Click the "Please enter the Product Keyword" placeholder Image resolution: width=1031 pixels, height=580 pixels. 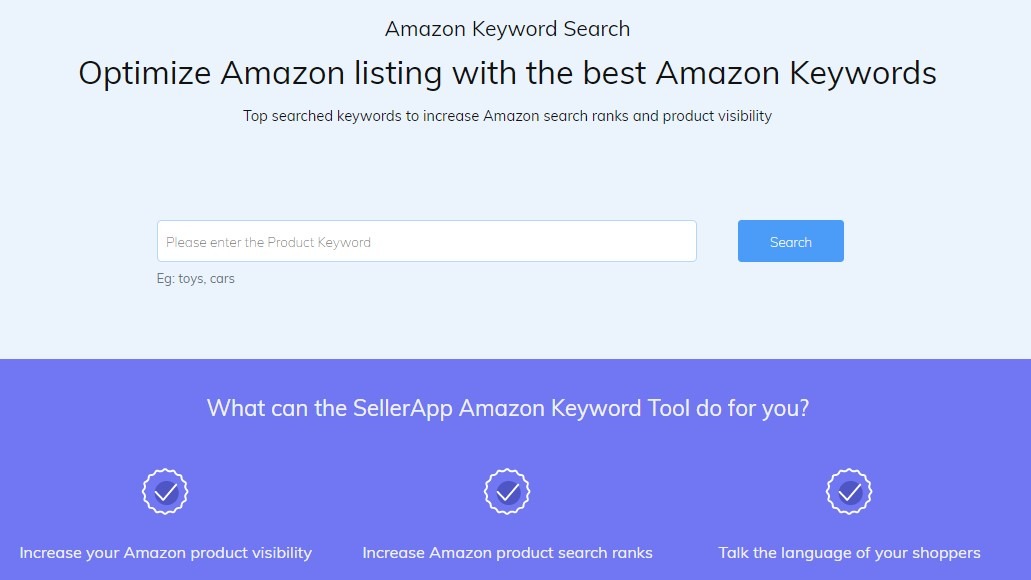pos(268,242)
